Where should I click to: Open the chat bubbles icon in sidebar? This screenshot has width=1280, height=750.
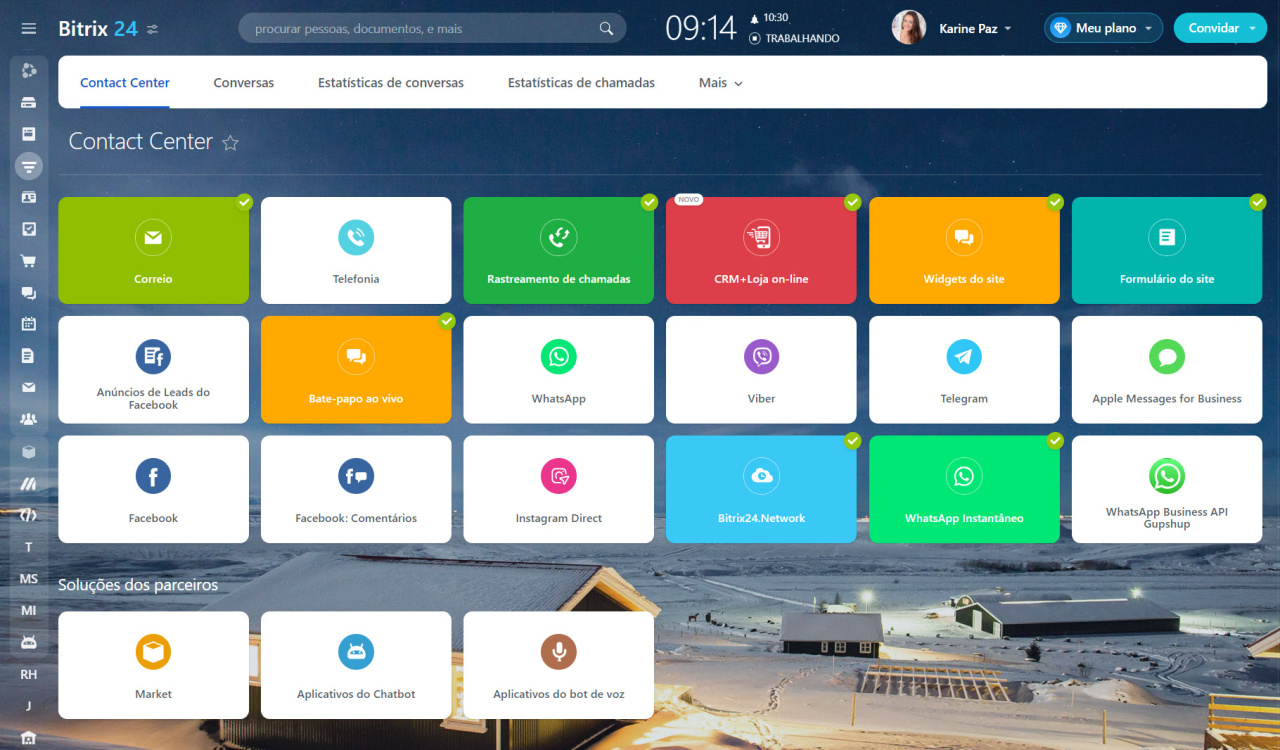tap(29, 293)
